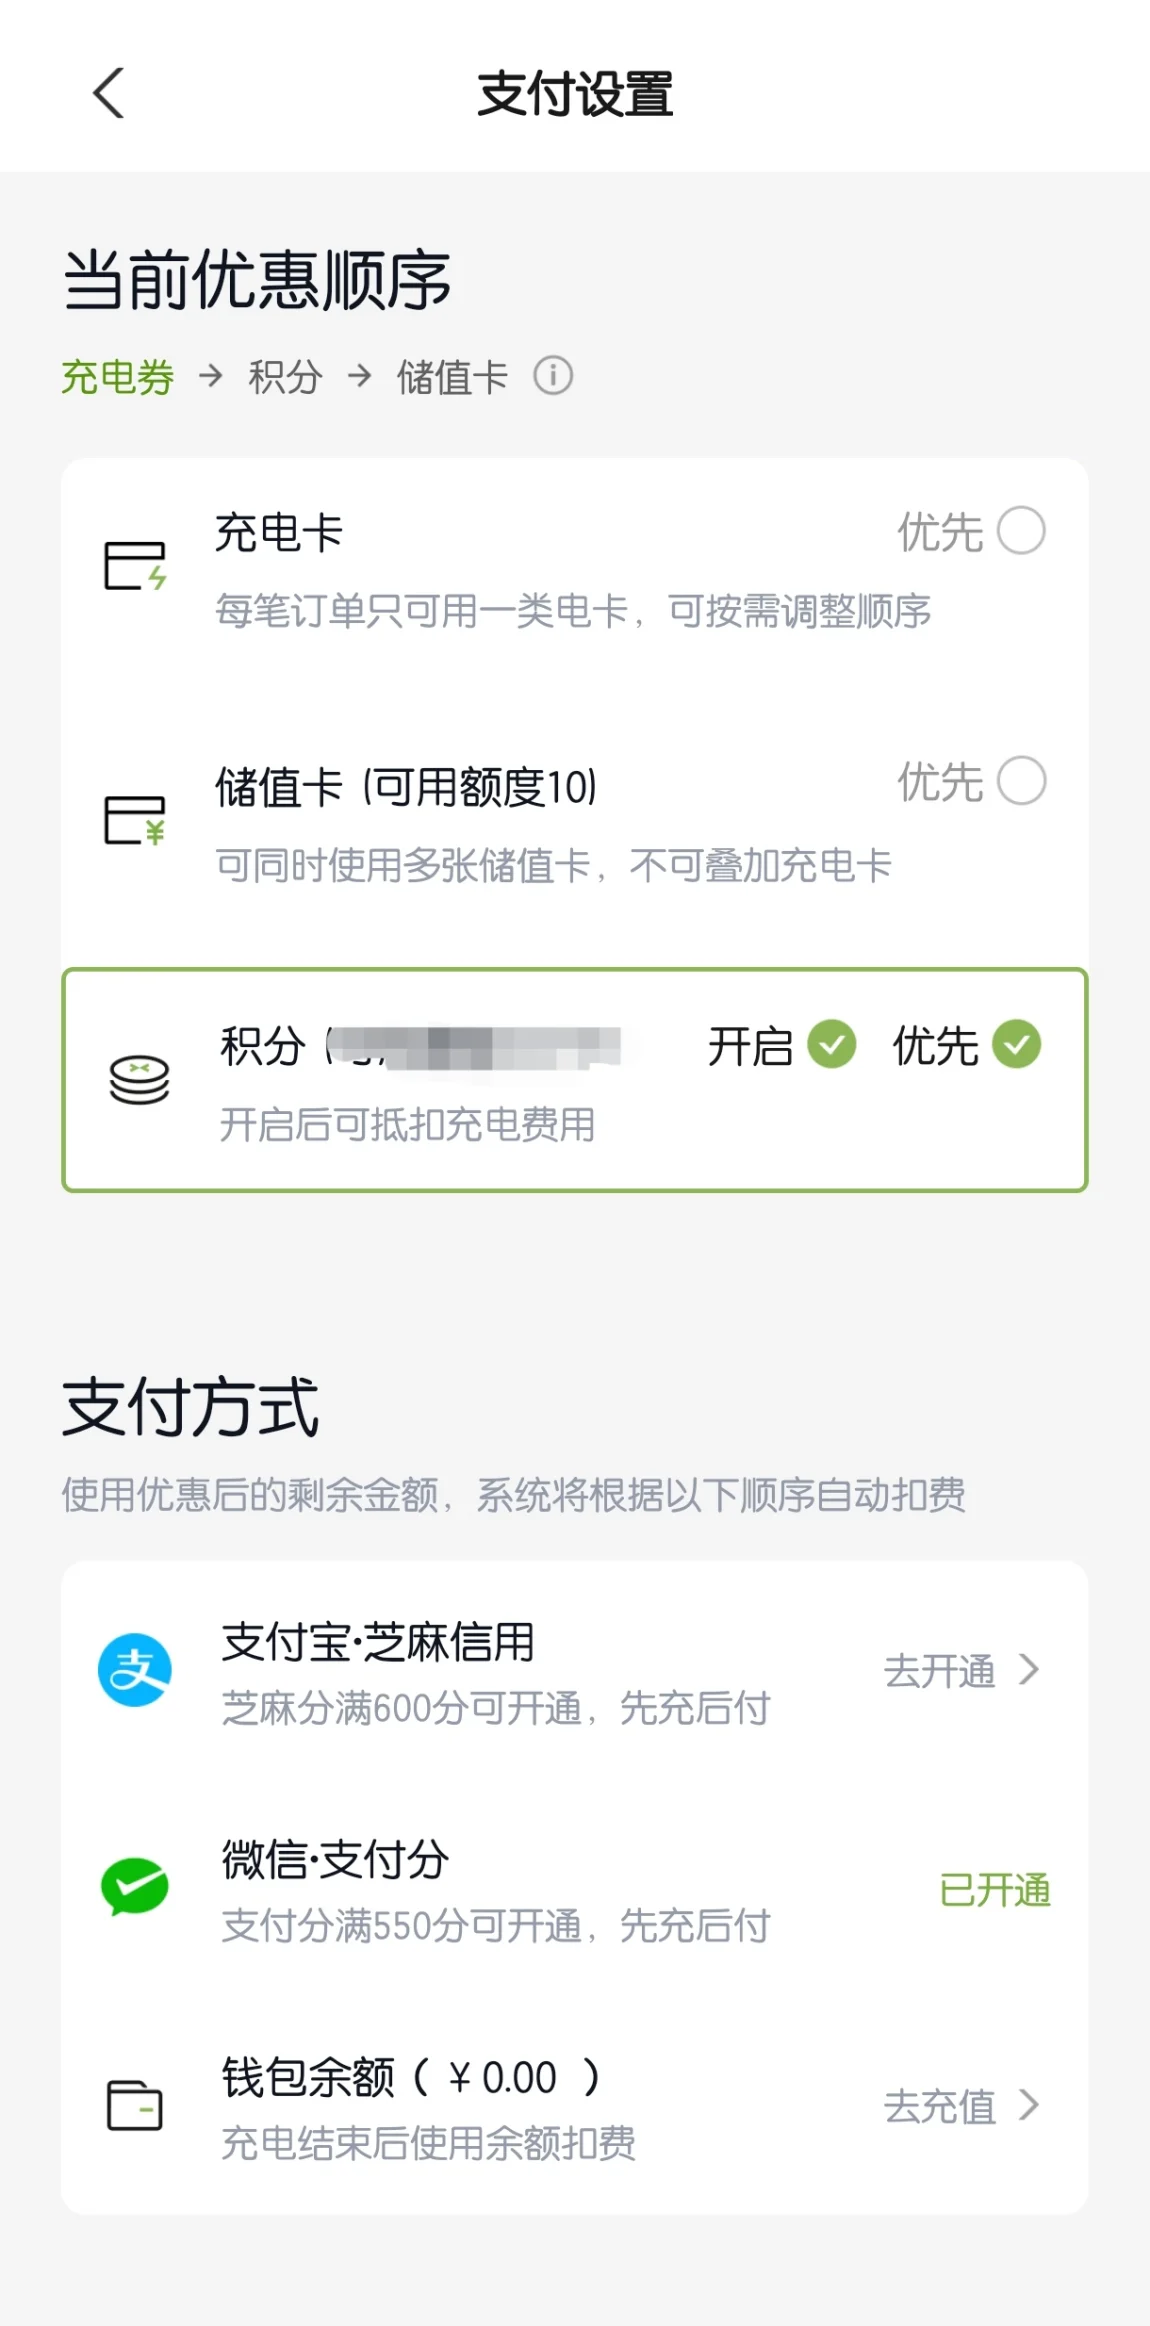Select 优先 radio for 储值卡
Viewport: 1150px width, 2326px height.
tap(1021, 781)
